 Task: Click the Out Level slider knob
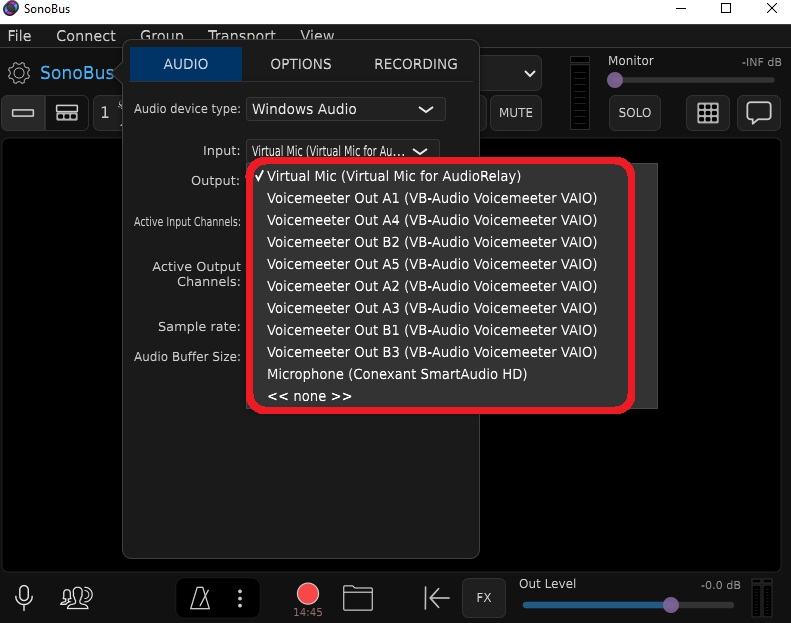coord(671,604)
